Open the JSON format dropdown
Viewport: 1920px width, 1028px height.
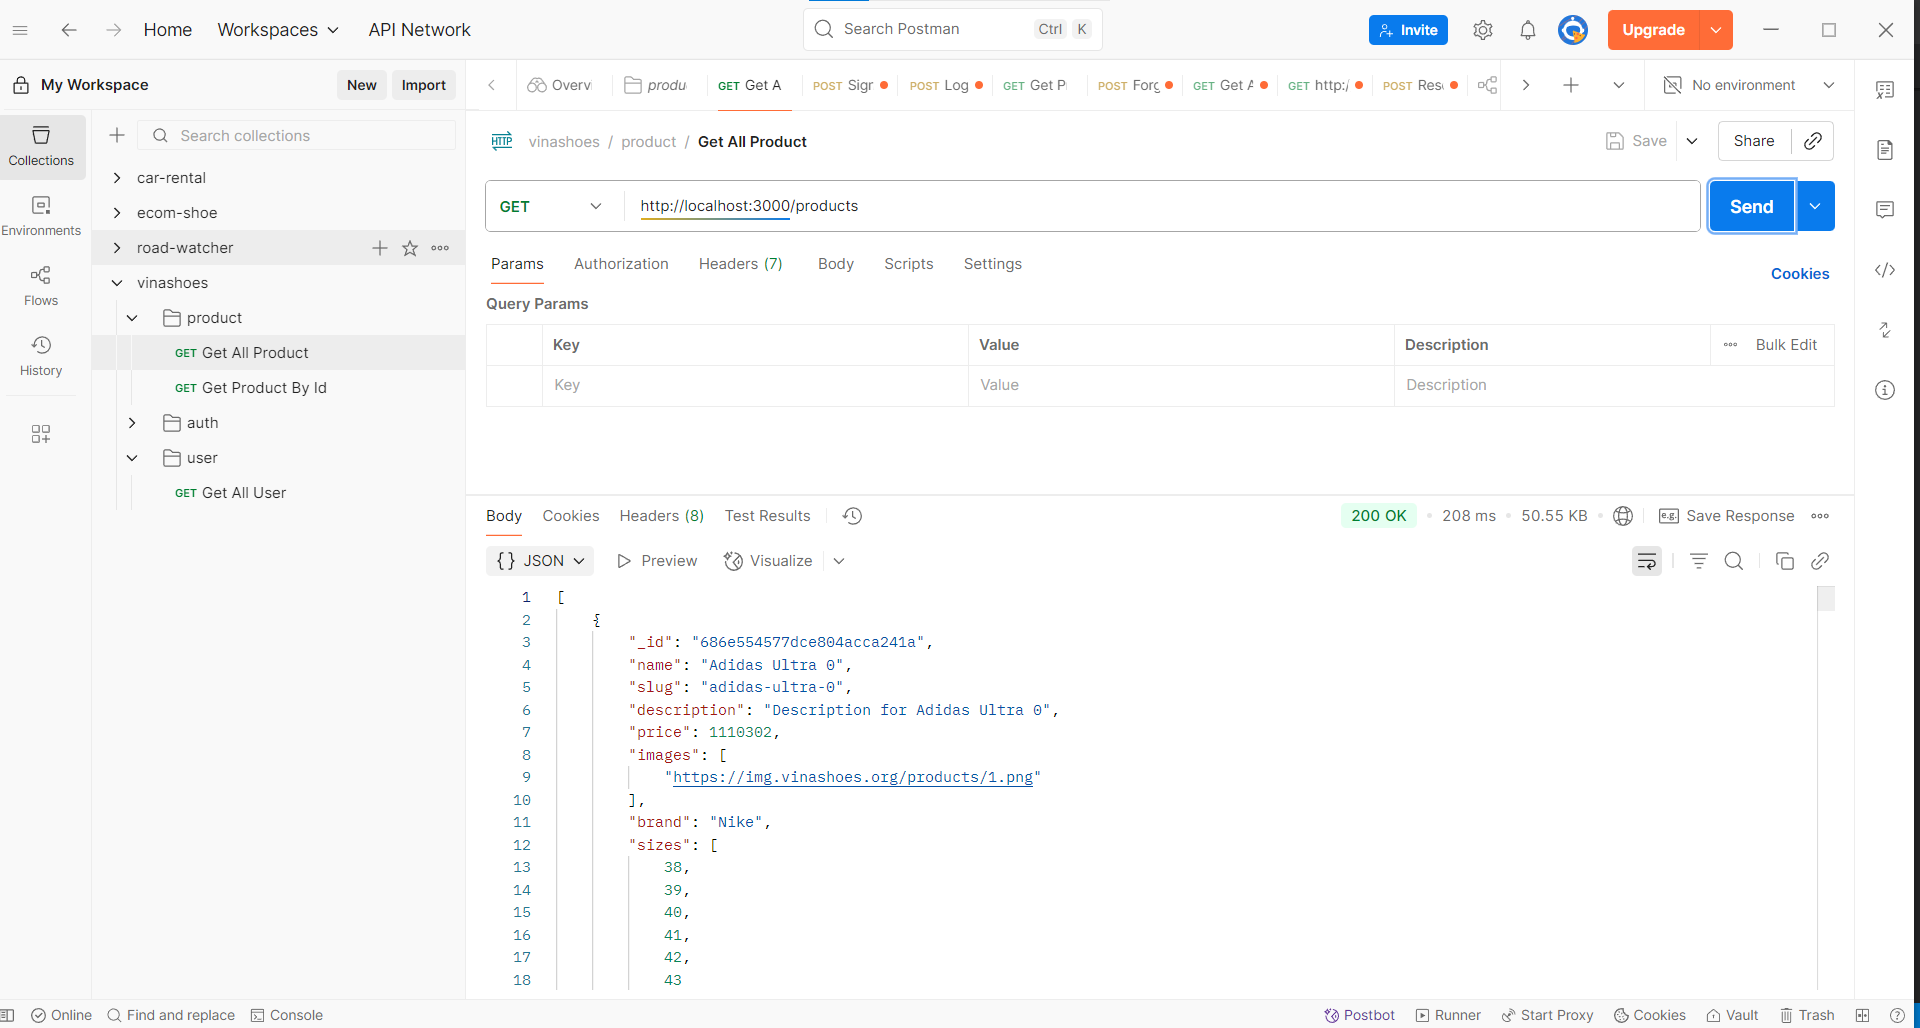click(540, 561)
